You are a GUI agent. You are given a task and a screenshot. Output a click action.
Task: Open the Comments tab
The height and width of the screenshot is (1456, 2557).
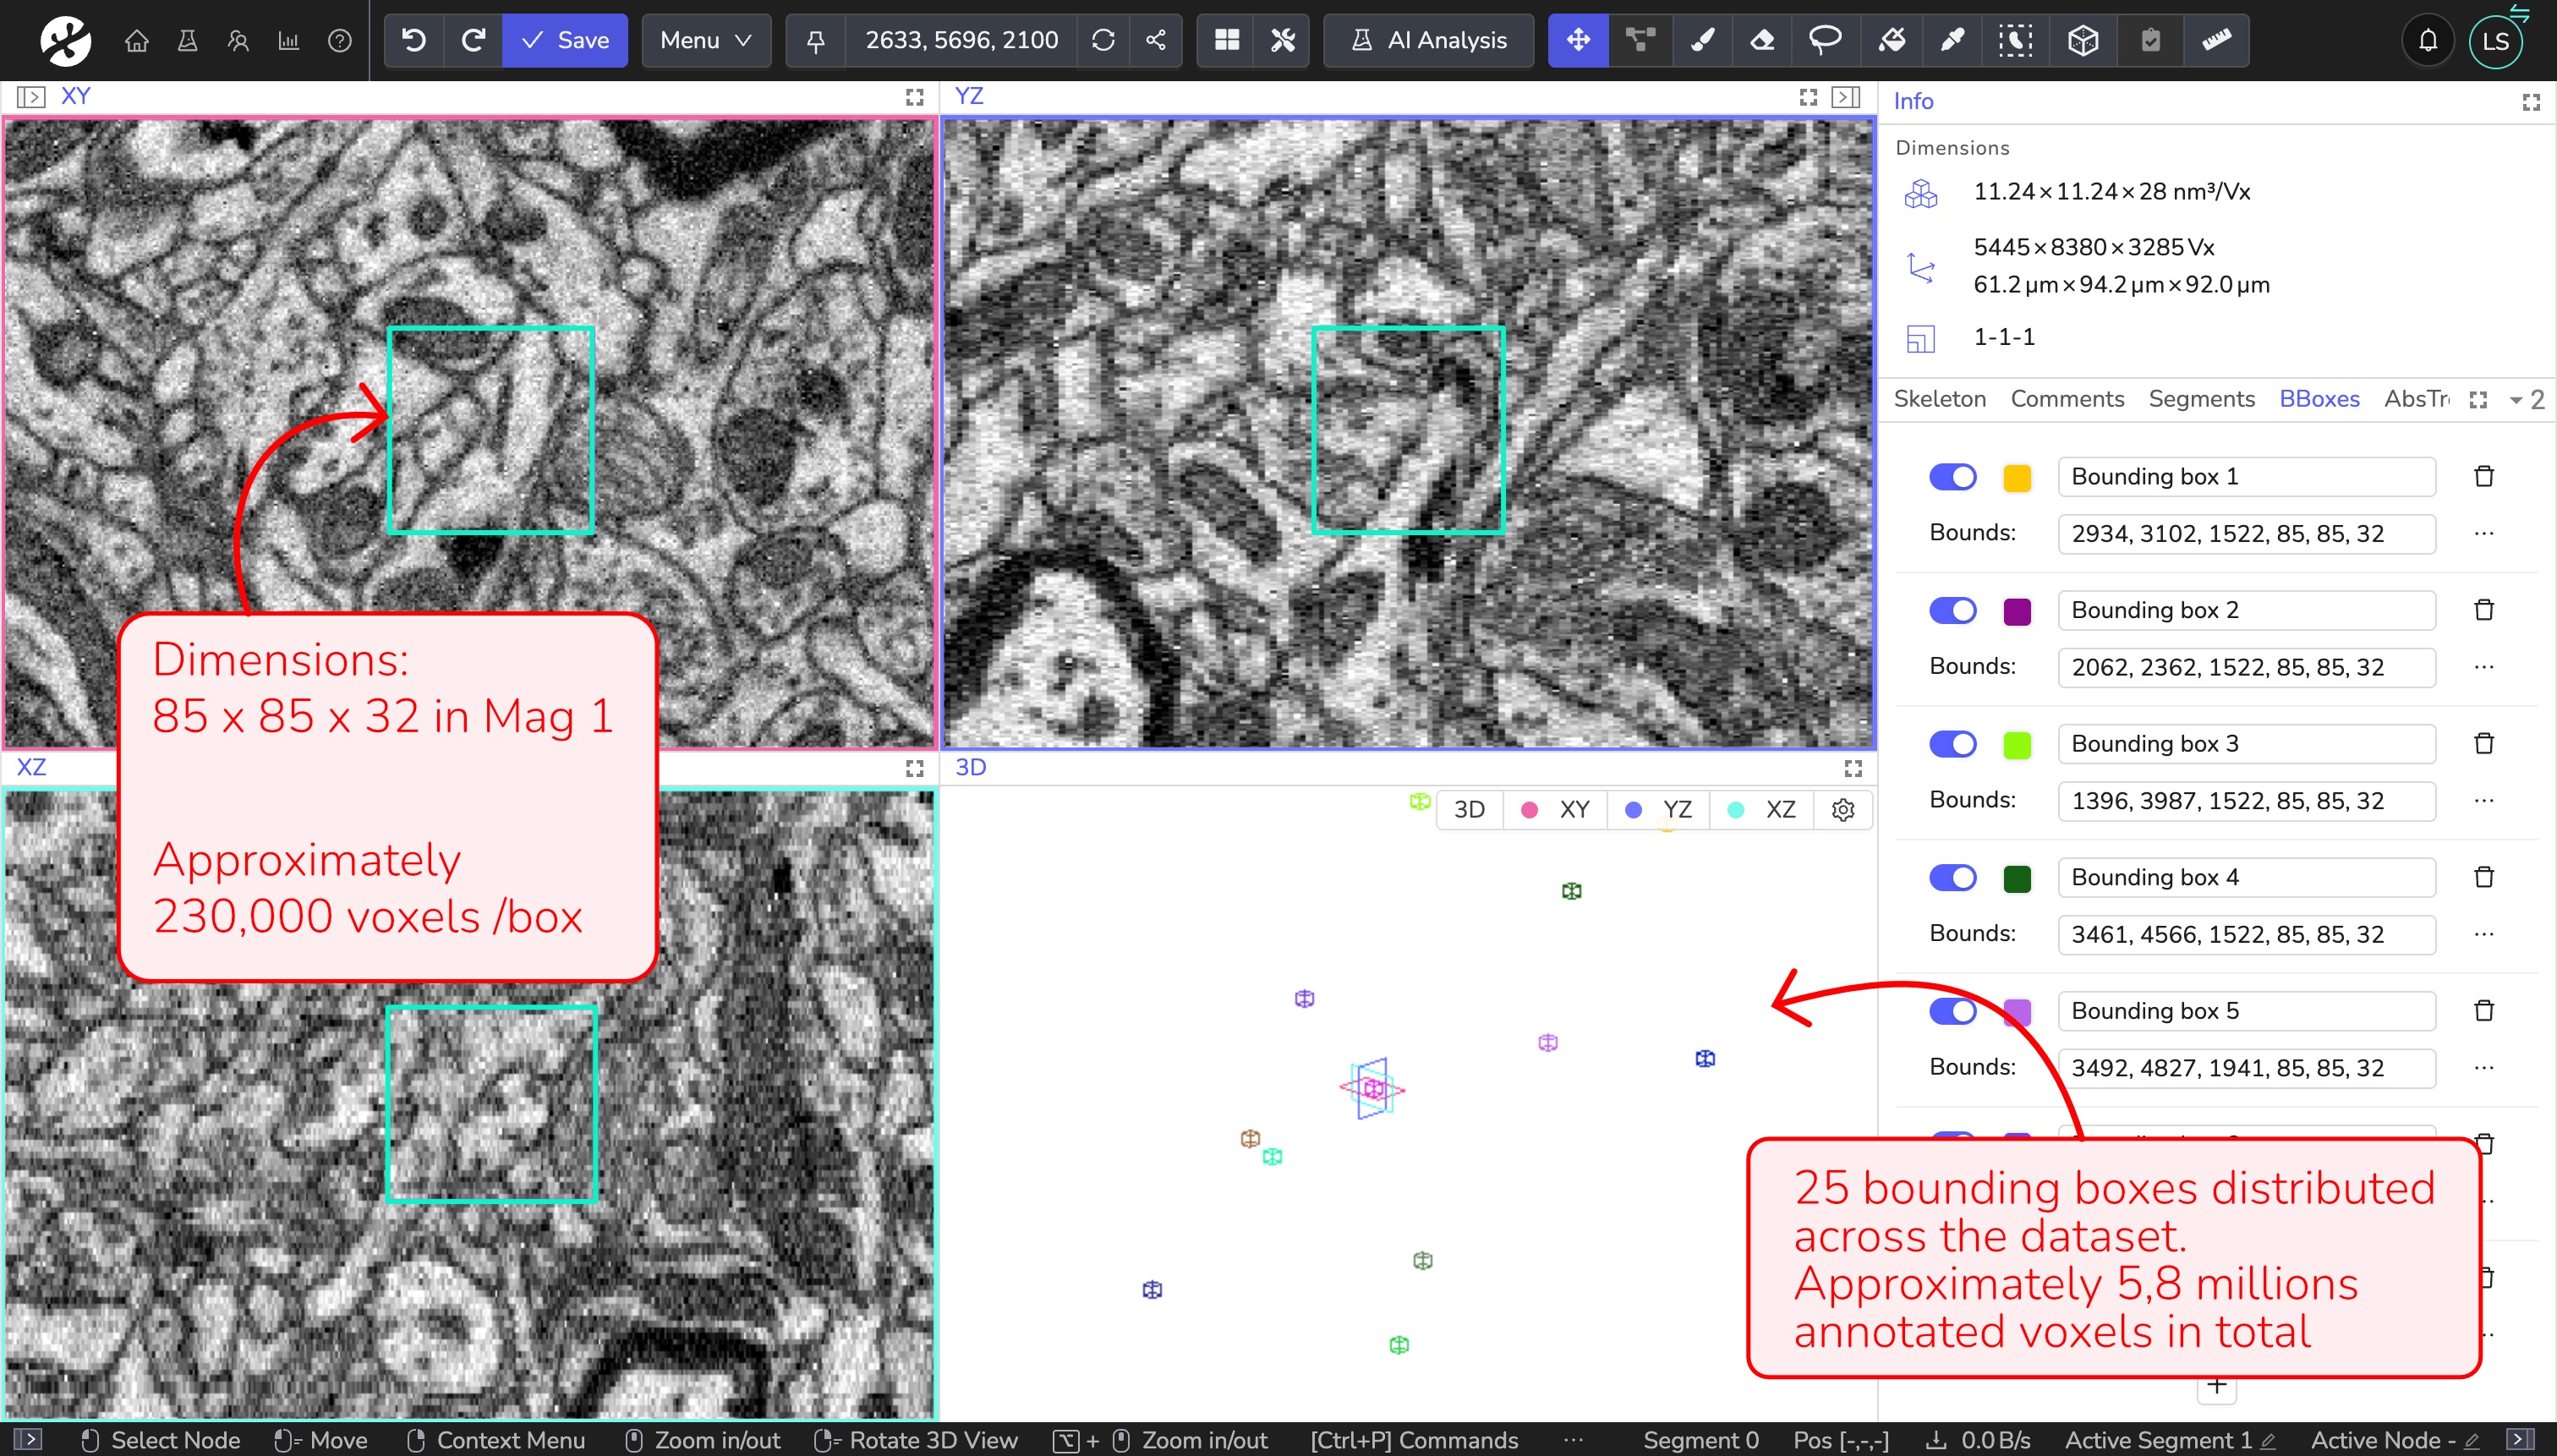(x=2067, y=399)
